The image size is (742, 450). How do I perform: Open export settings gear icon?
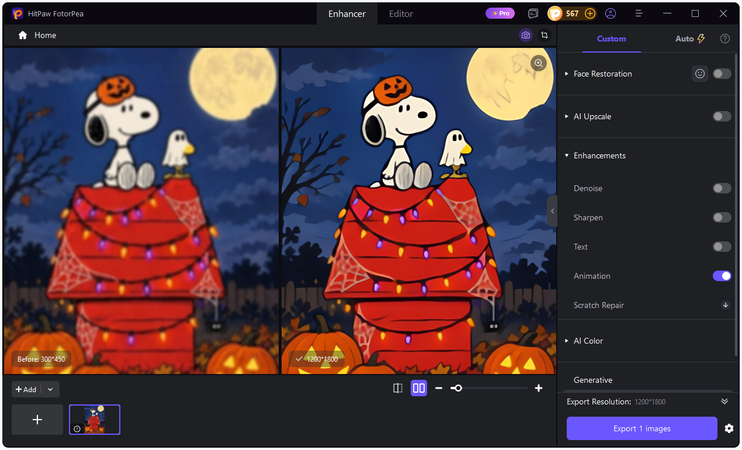click(x=729, y=429)
